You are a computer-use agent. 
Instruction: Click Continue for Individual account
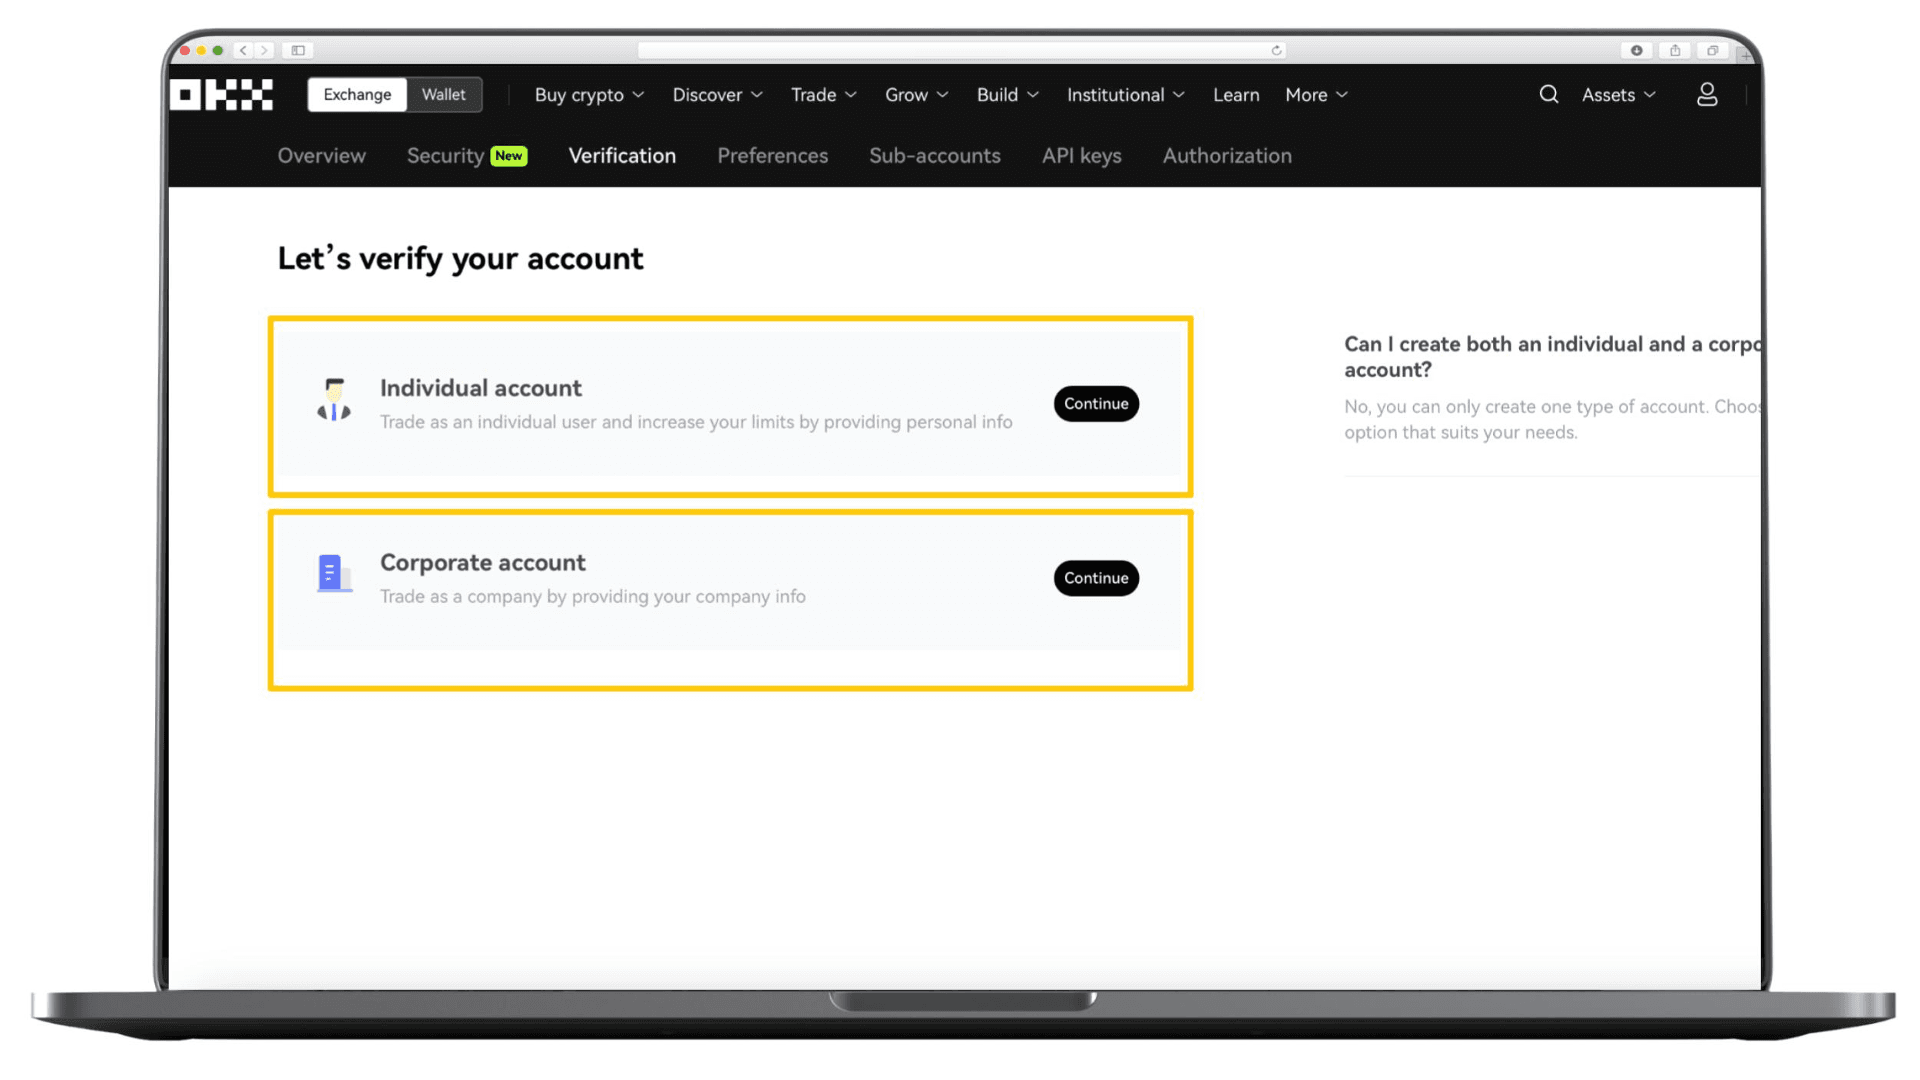coord(1096,402)
